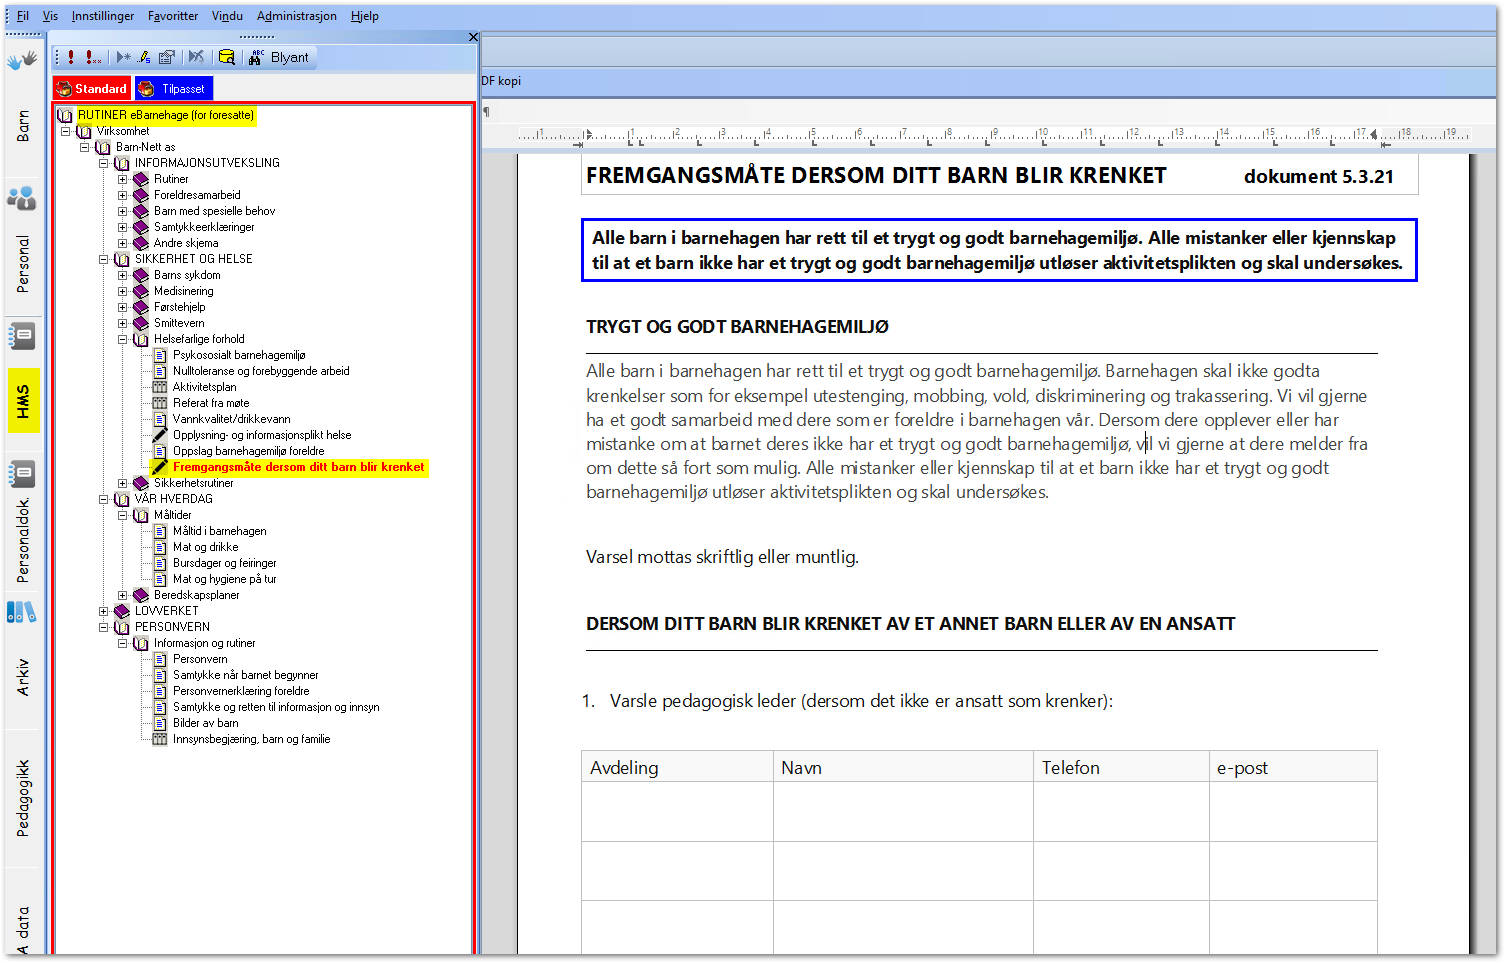1505x963 pixels.
Task: Click the yellow database search icon
Action: [227, 57]
